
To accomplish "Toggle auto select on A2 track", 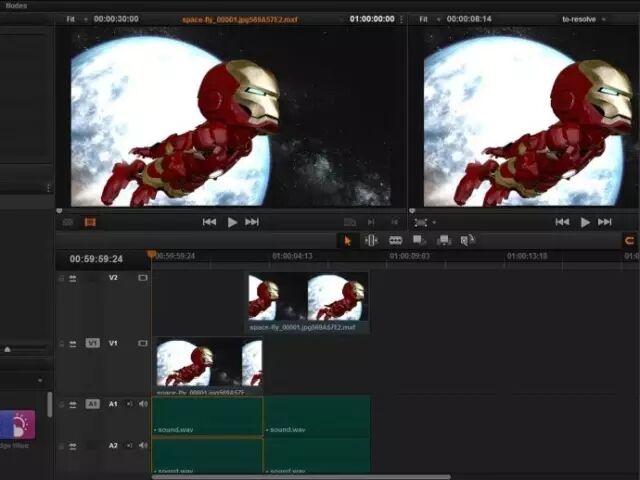I will (x=73, y=447).
